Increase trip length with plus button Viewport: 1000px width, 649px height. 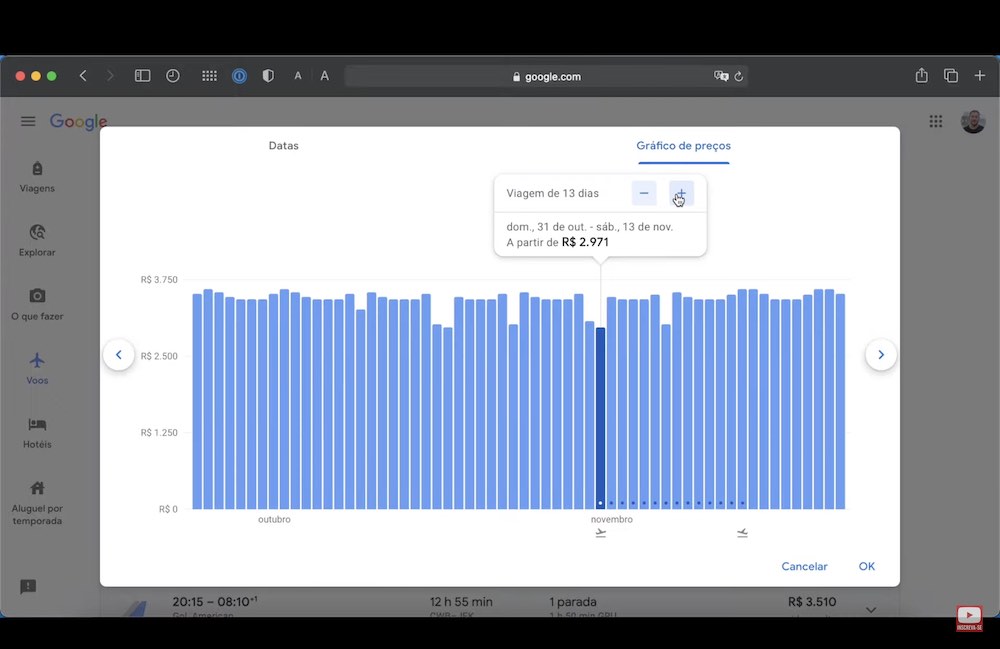tap(681, 193)
